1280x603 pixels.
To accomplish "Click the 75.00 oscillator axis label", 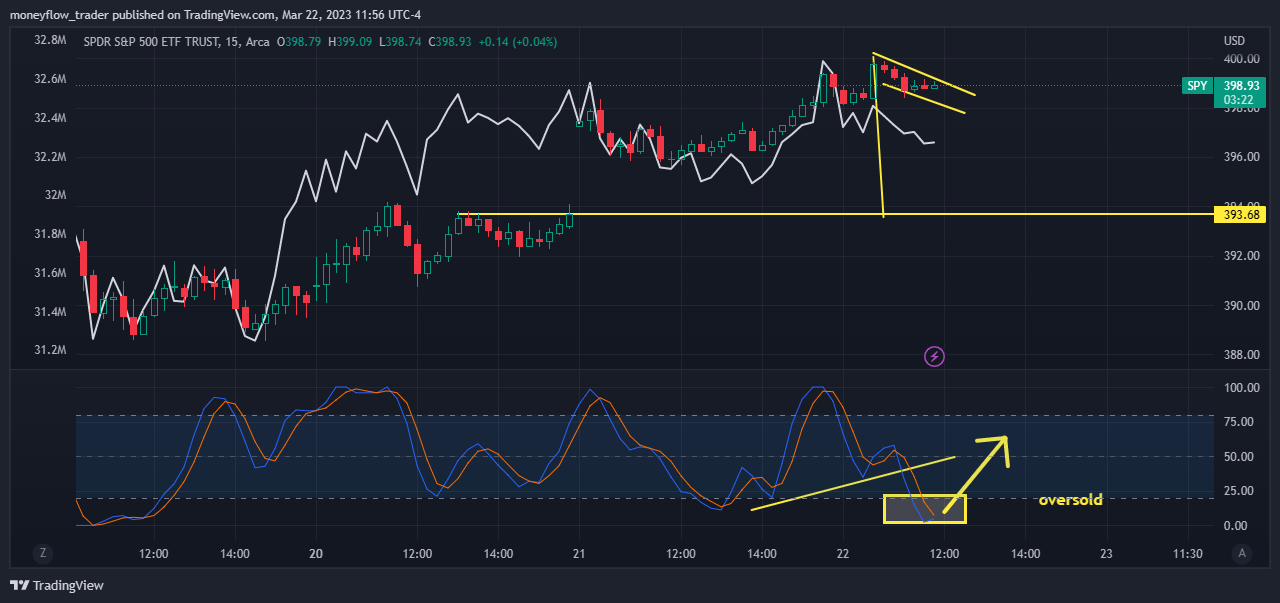I will (x=1237, y=422).
